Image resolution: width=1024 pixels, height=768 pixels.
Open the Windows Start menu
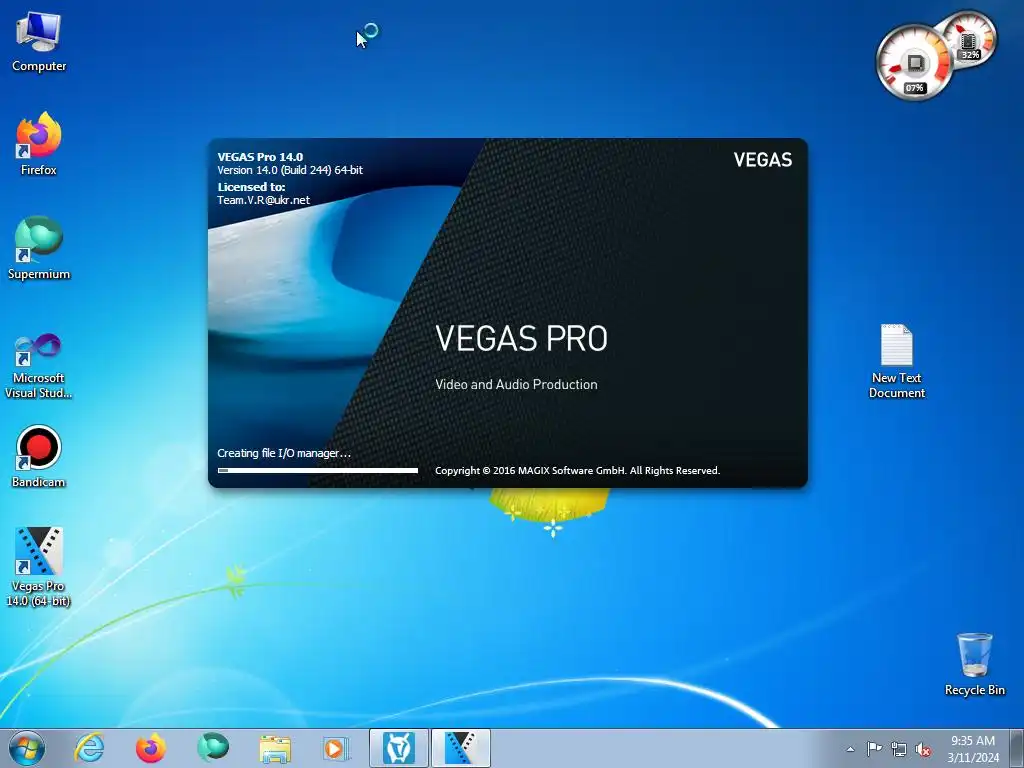[x=27, y=748]
